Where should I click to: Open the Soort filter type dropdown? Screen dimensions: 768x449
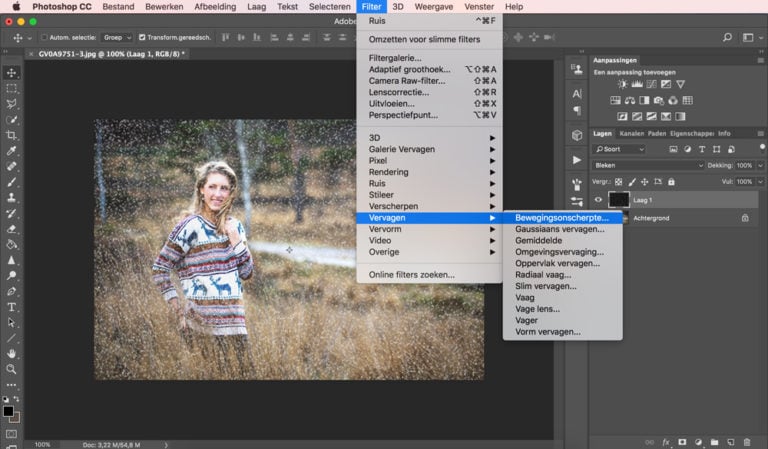619,149
